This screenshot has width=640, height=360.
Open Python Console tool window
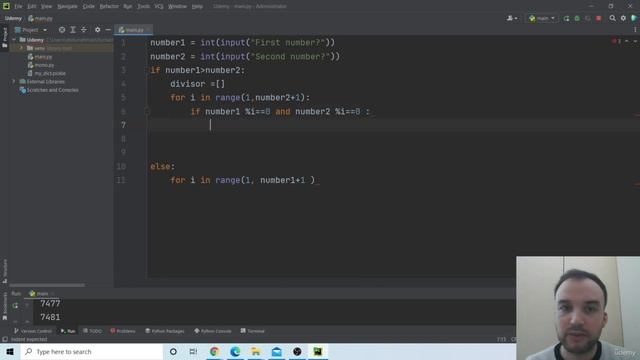tap(213, 331)
